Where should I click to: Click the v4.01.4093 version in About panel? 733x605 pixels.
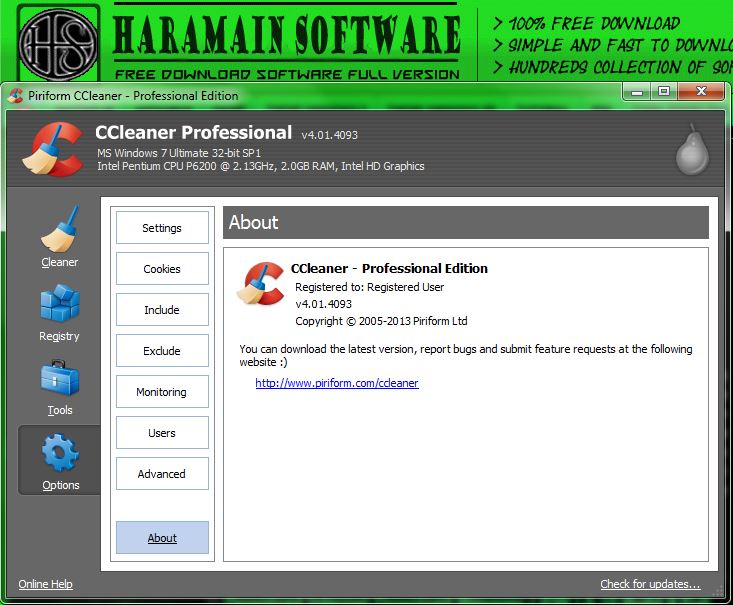point(323,304)
